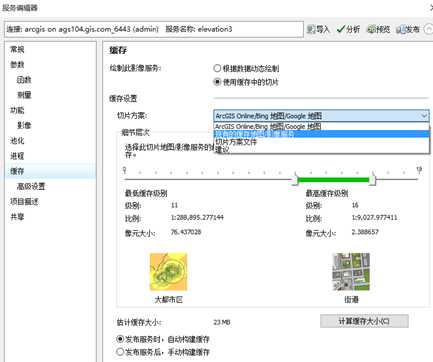Open the 函数 sub-page in sidebar
433x362 pixels.
[x=24, y=80]
